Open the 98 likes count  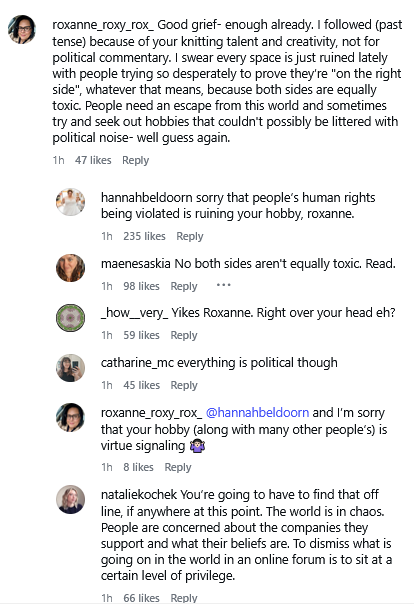(141, 286)
